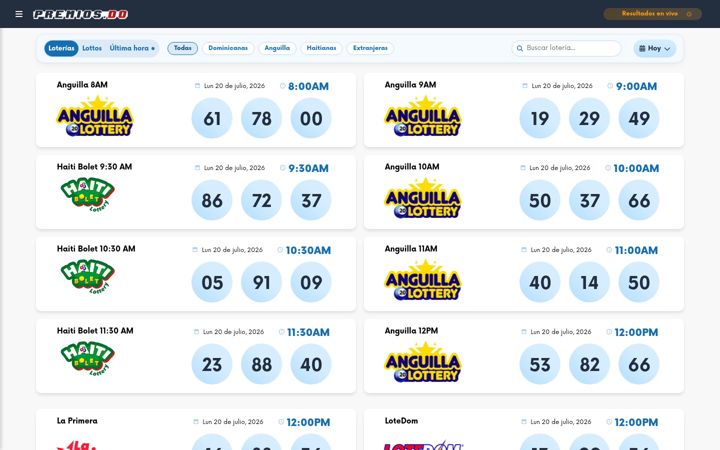Click the Haiti Bolet 11:30 AM title
This screenshot has width=720, height=450.
coord(95,331)
